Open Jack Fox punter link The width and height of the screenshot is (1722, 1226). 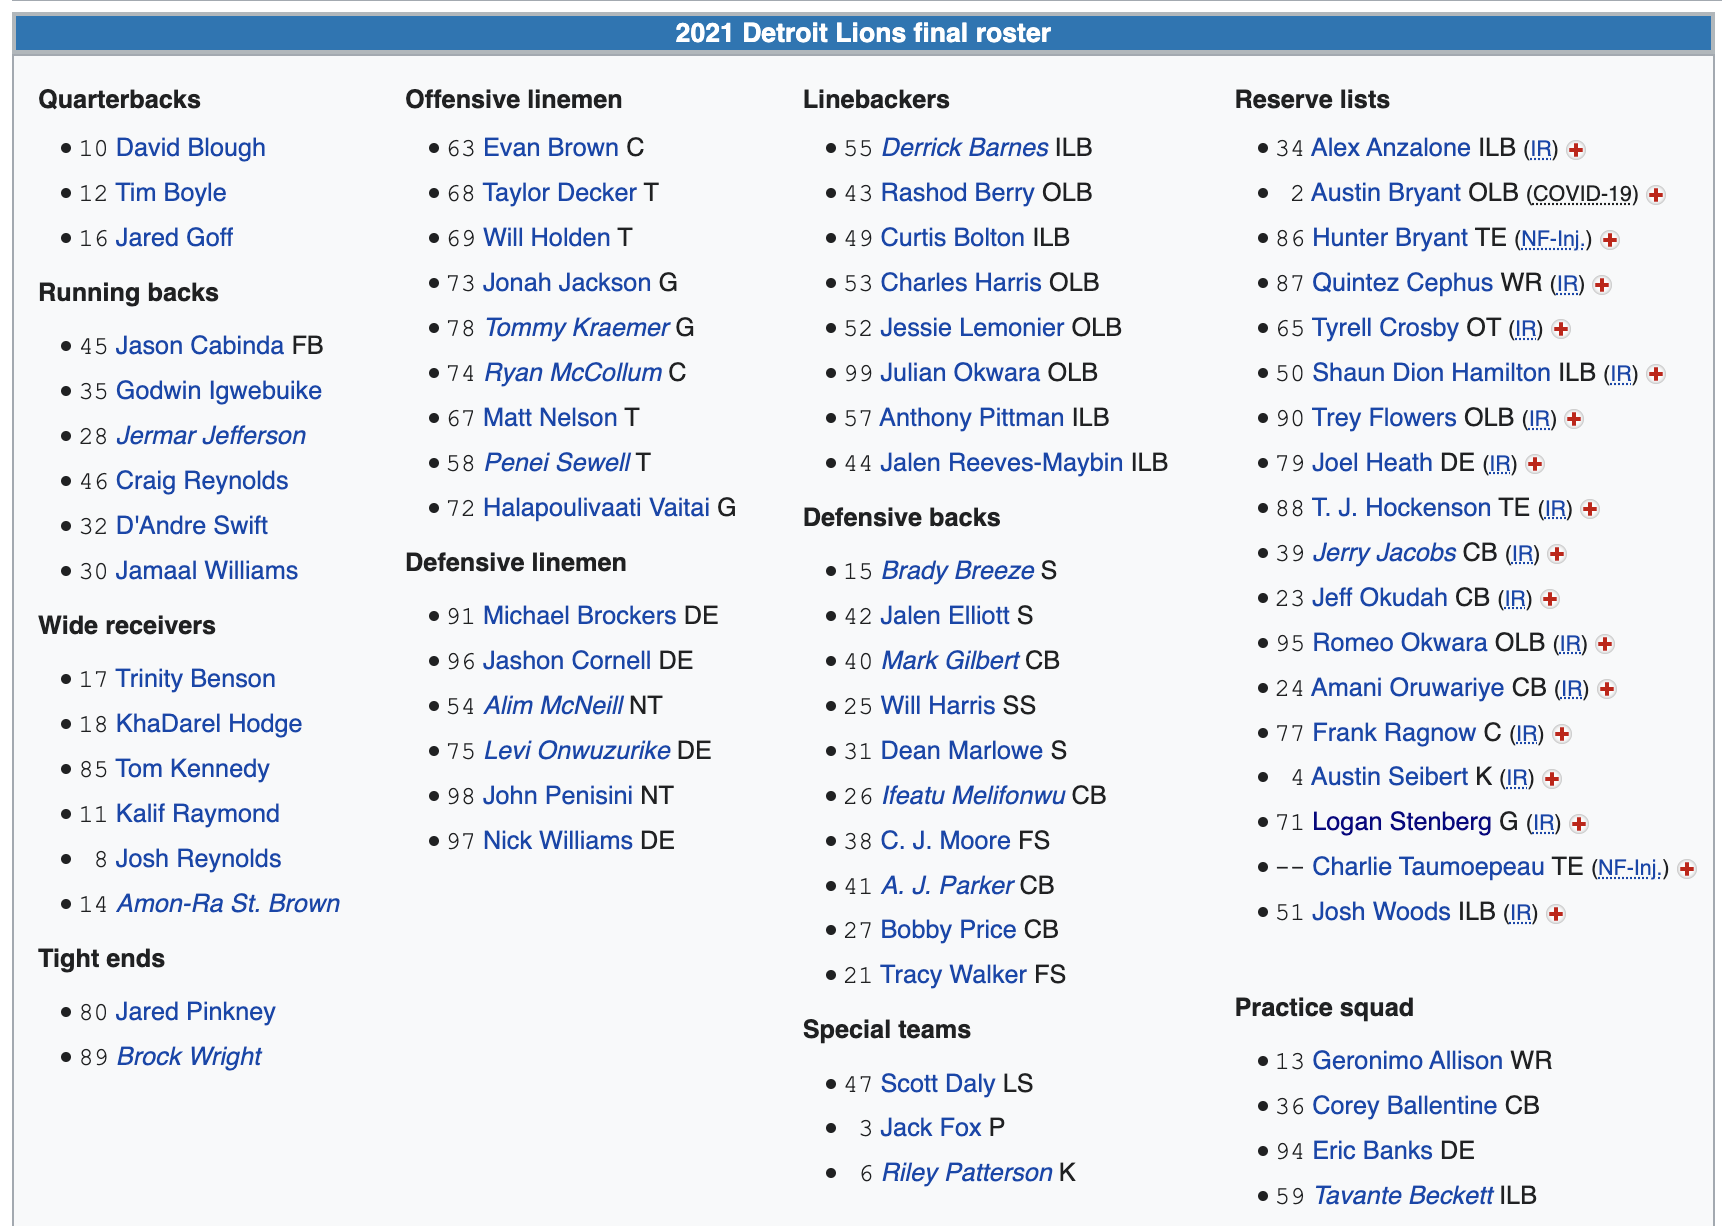pyautogui.click(x=931, y=1128)
